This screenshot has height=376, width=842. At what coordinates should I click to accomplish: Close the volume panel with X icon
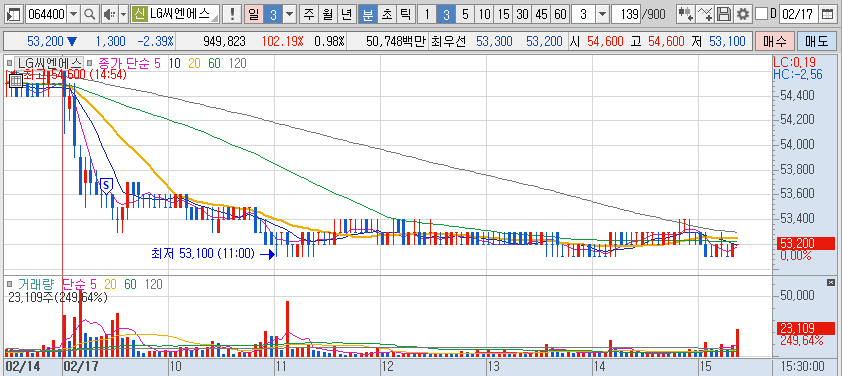831,282
